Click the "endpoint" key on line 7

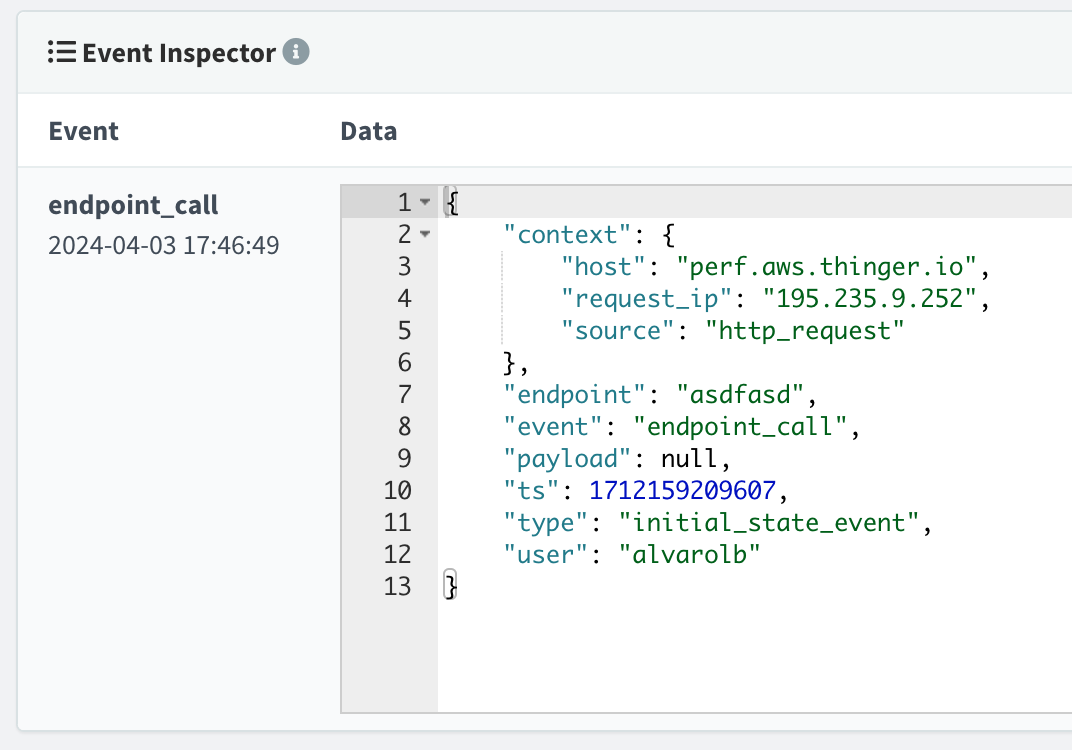point(574,394)
